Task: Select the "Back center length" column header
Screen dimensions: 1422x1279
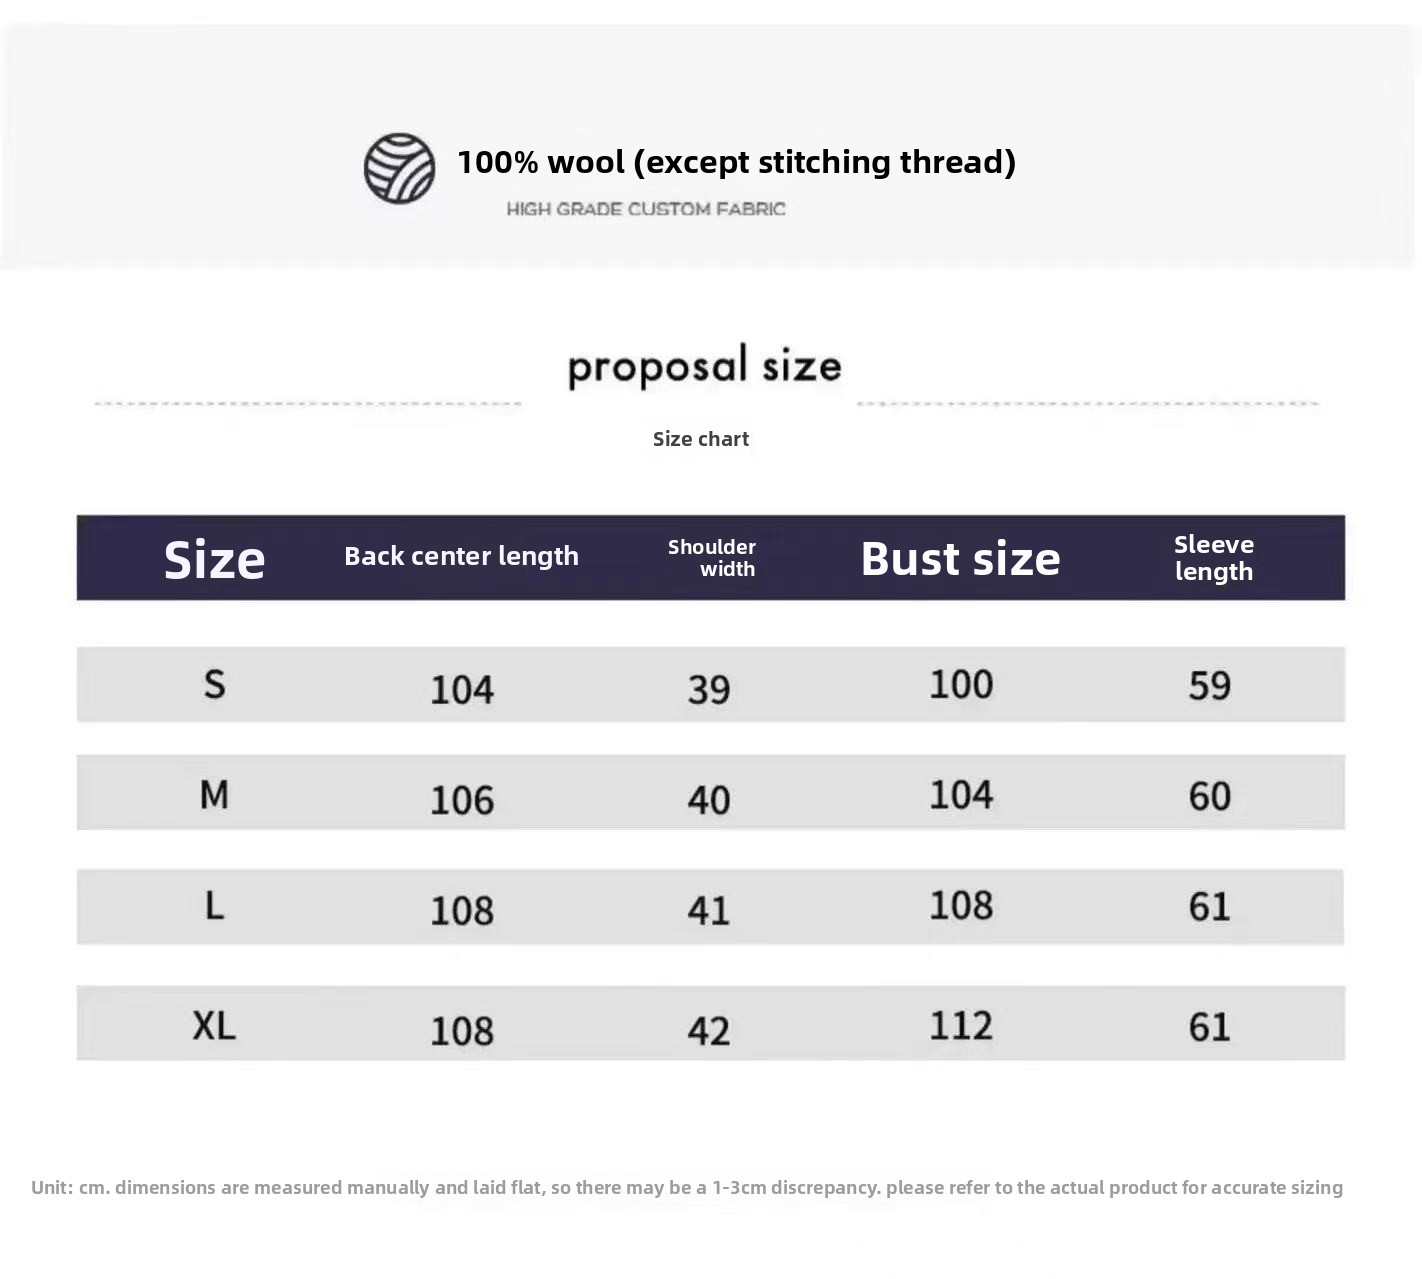Action: [x=461, y=556]
